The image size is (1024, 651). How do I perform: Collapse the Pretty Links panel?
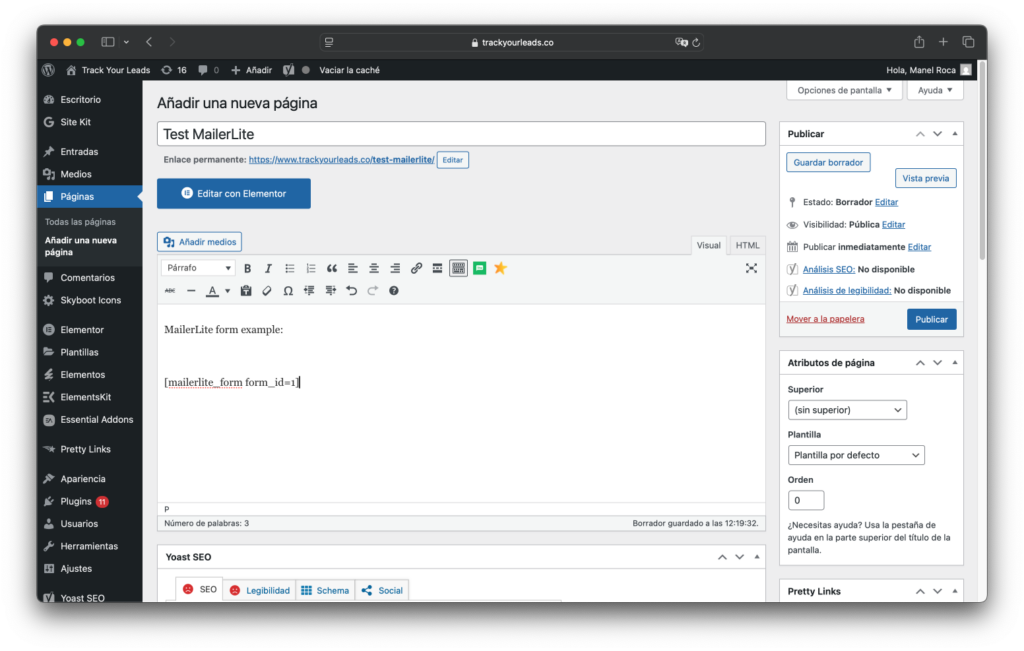(955, 592)
